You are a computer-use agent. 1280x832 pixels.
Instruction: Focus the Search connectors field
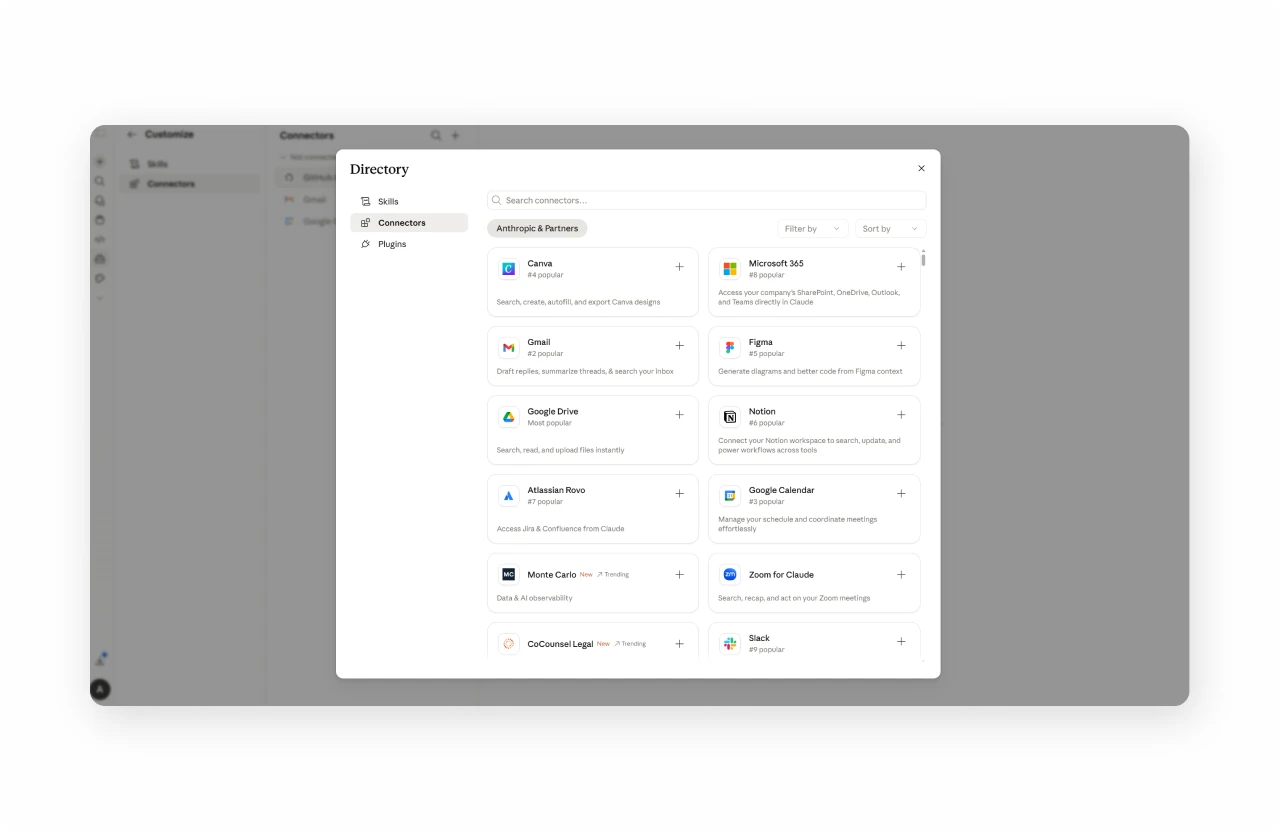click(x=707, y=200)
